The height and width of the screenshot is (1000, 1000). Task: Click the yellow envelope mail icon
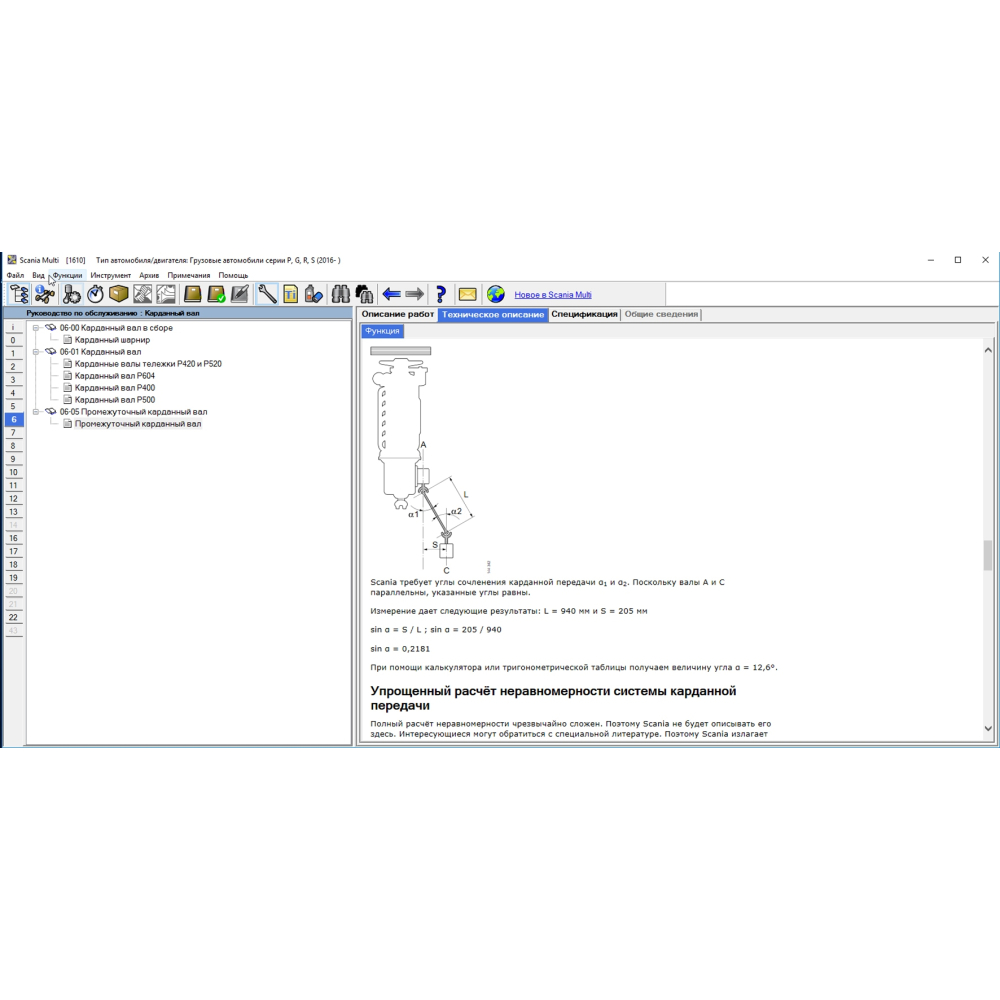pos(467,294)
